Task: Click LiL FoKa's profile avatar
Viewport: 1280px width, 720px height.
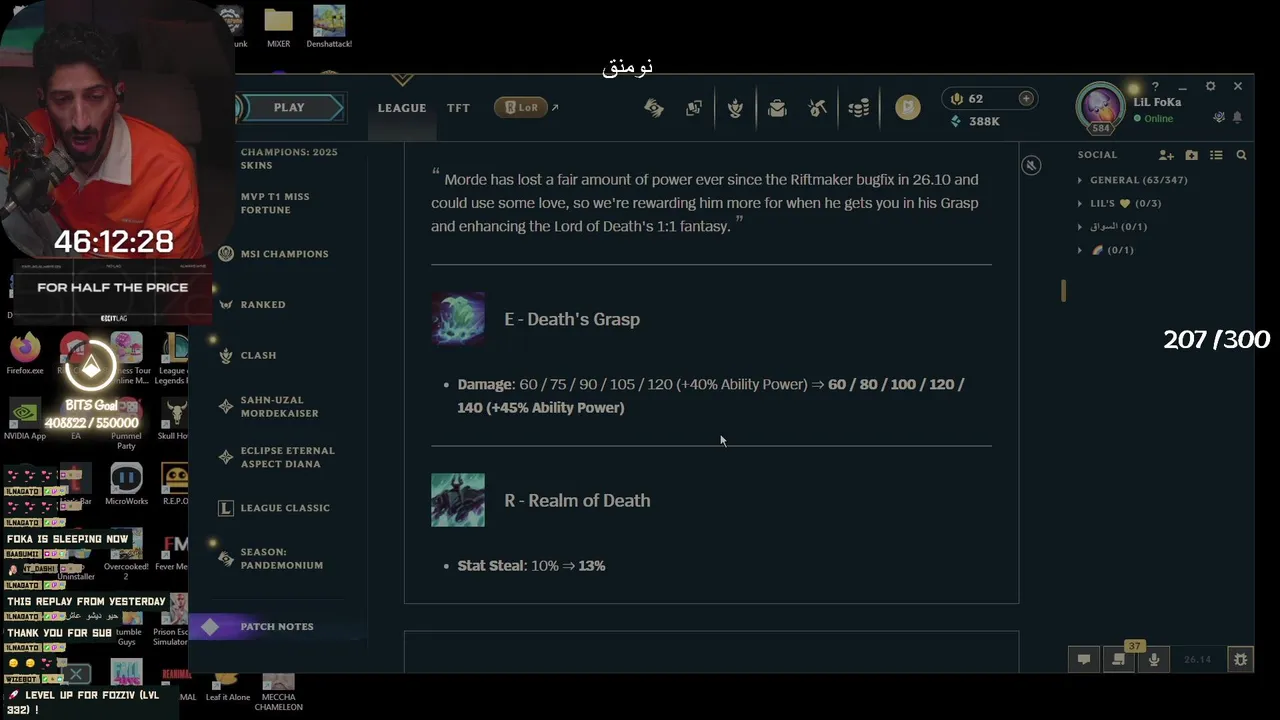Action: tap(1101, 106)
